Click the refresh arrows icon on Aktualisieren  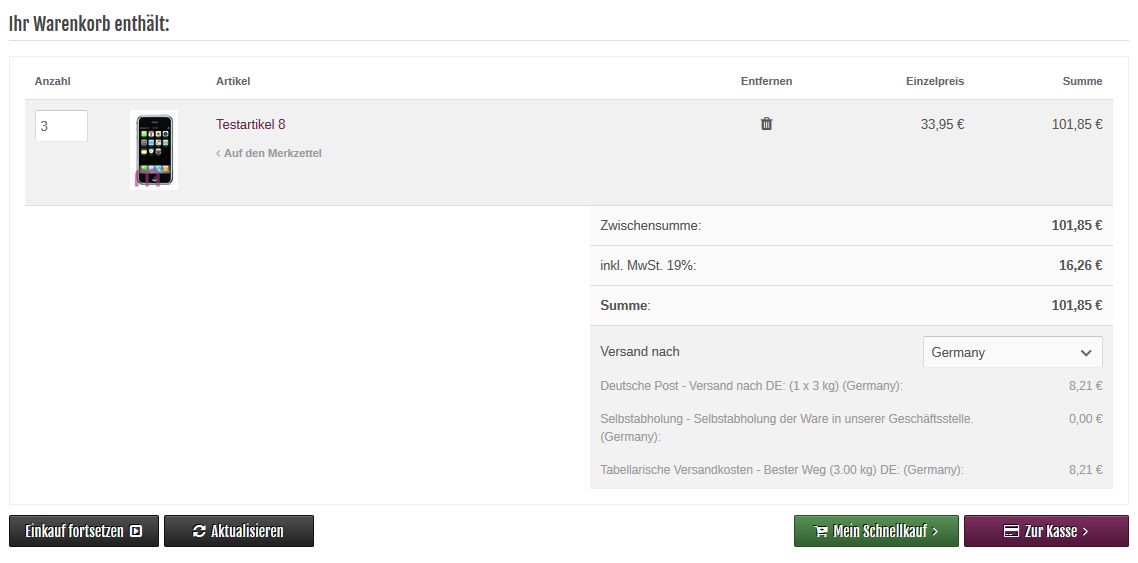(x=199, y=532)
